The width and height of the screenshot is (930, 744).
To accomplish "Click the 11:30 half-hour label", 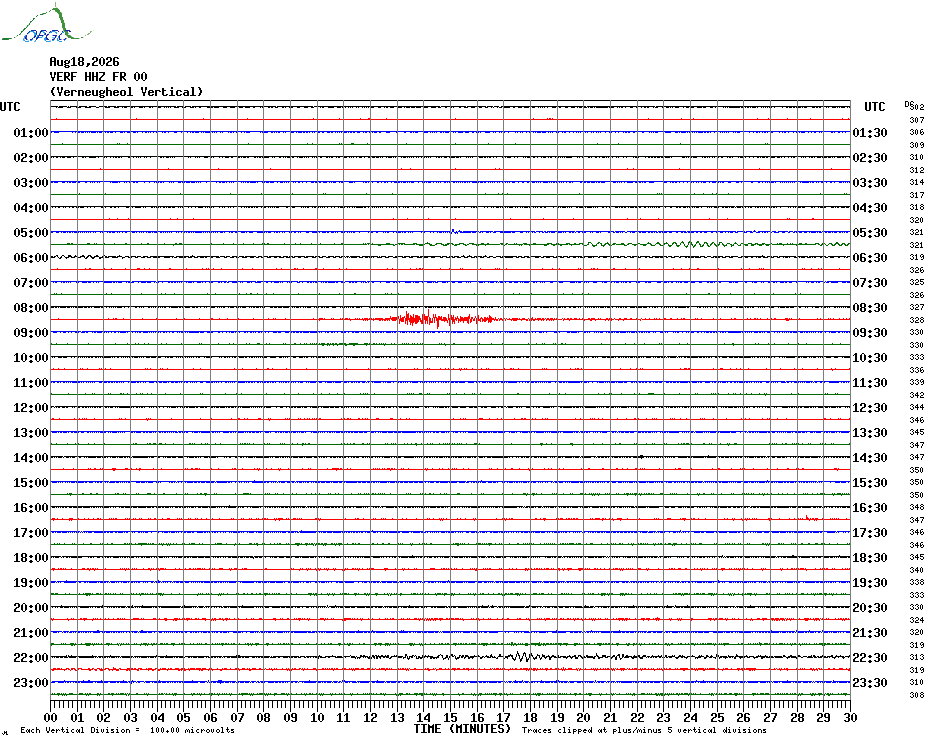I will (870, 383).
